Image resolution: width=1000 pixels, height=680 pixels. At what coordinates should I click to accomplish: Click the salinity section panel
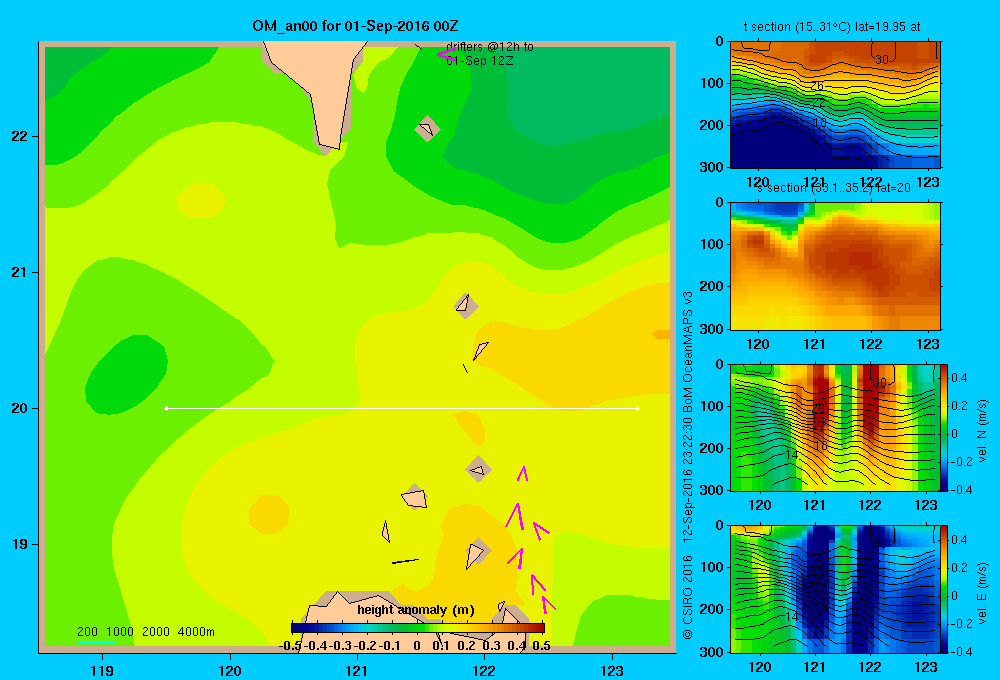coord(835,266)
